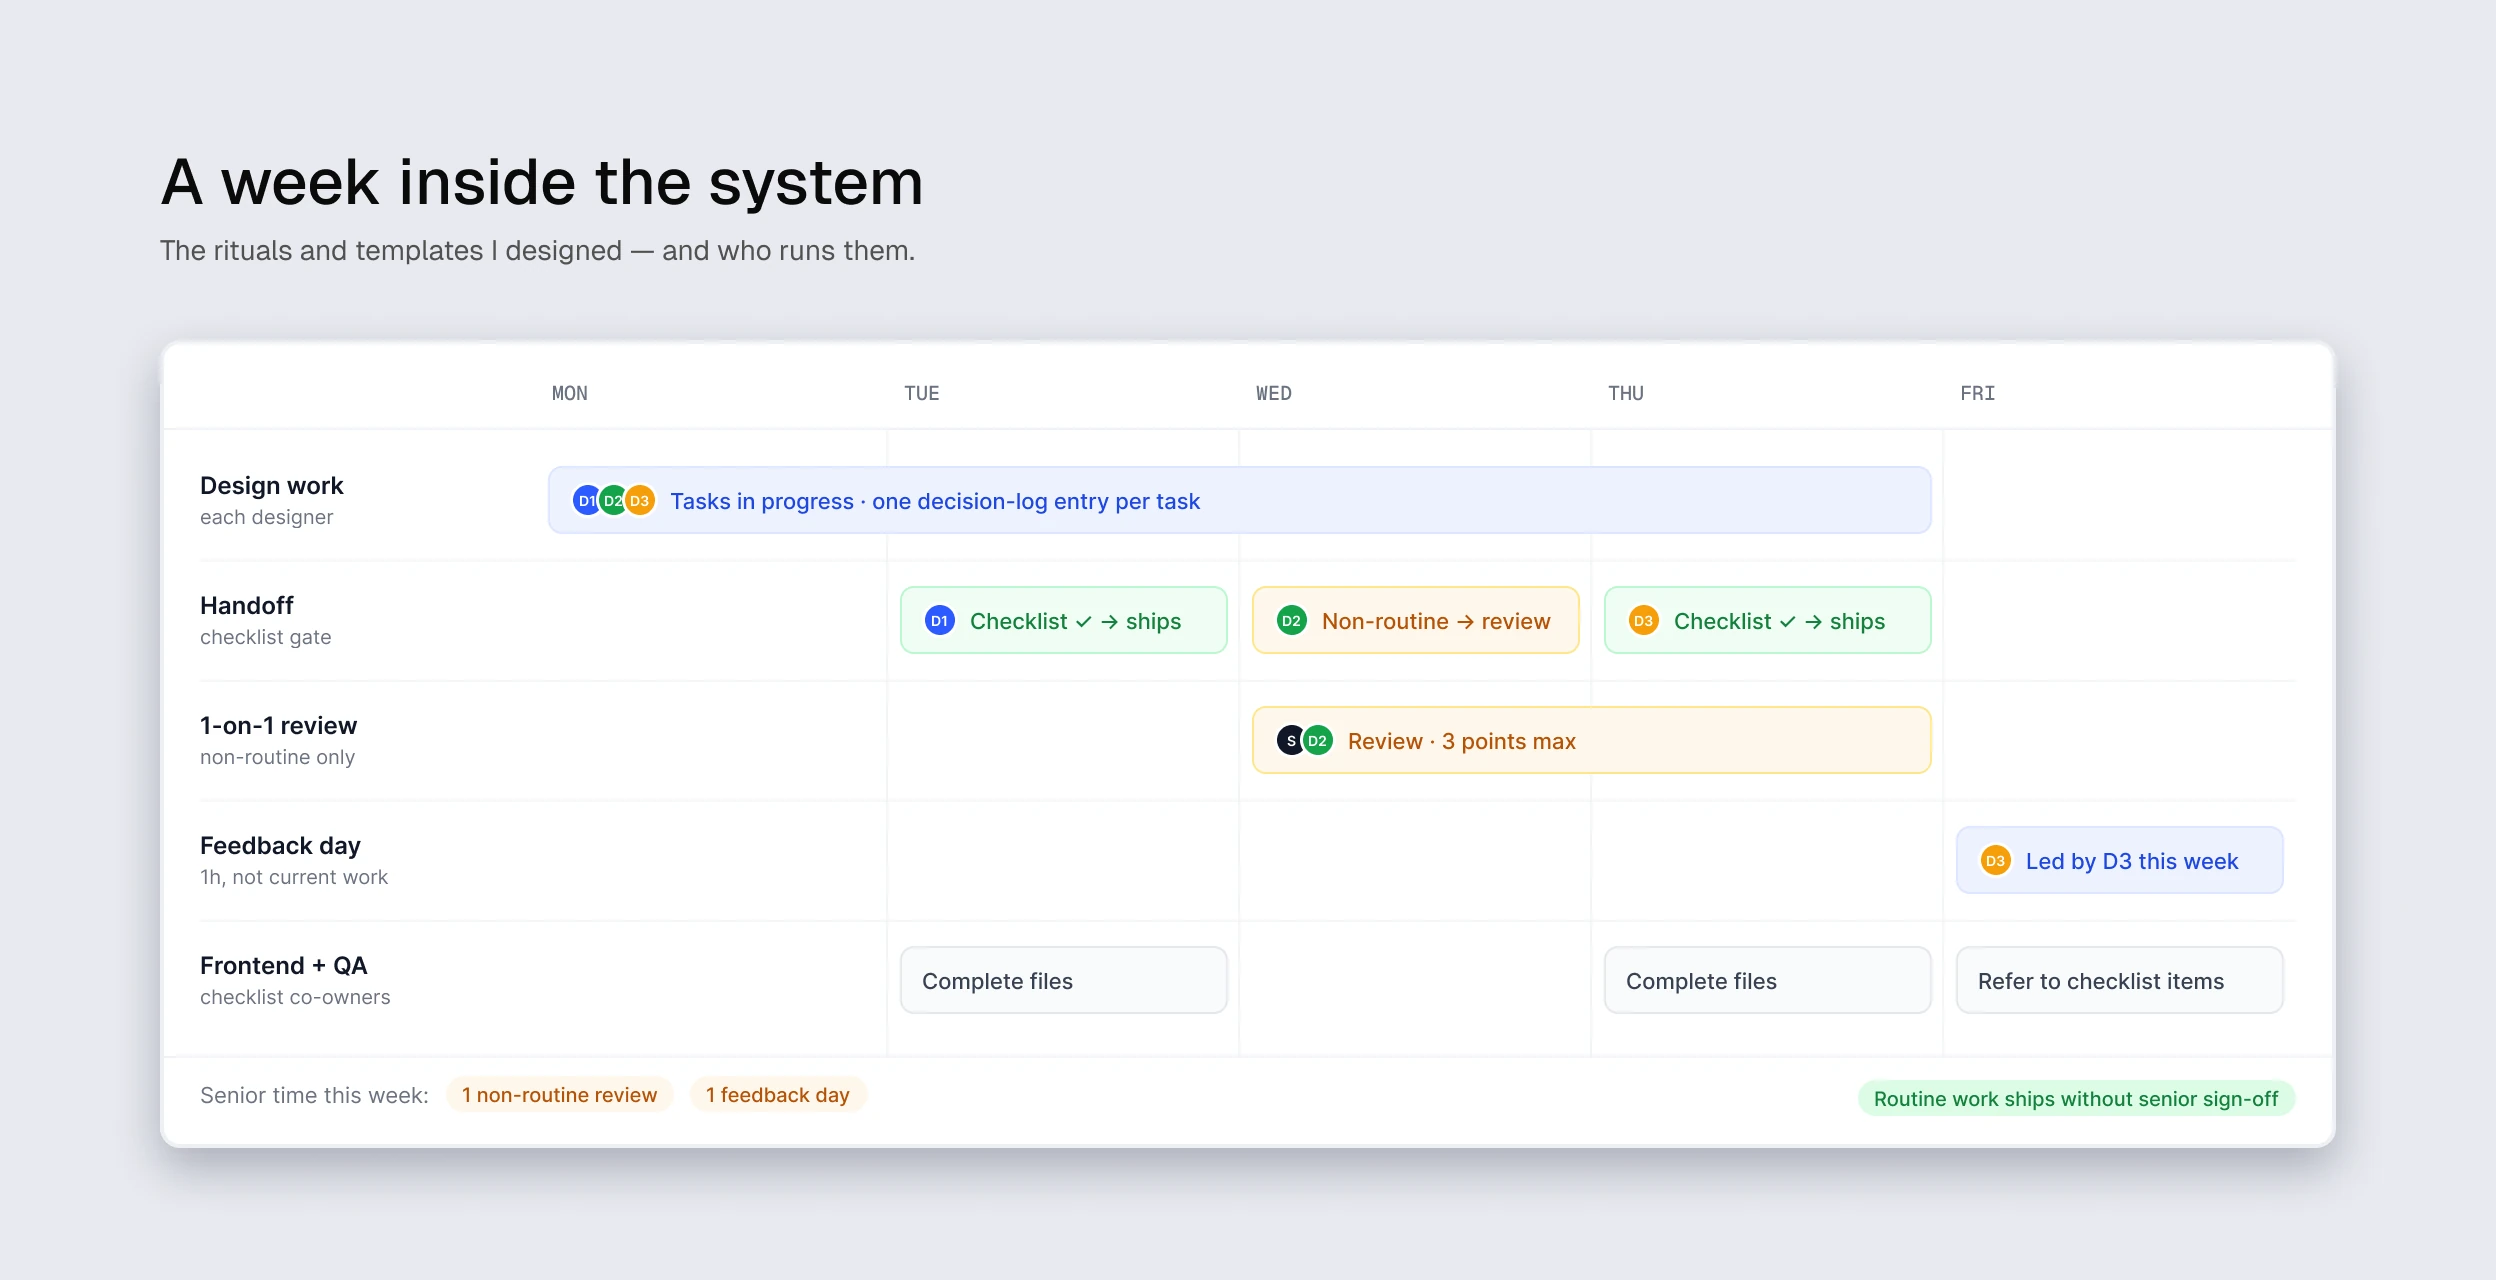Click the 1 non-routine review tag
Image resolution: width=2496 pixels, height=1280 pixels.
pos(559,1095)
